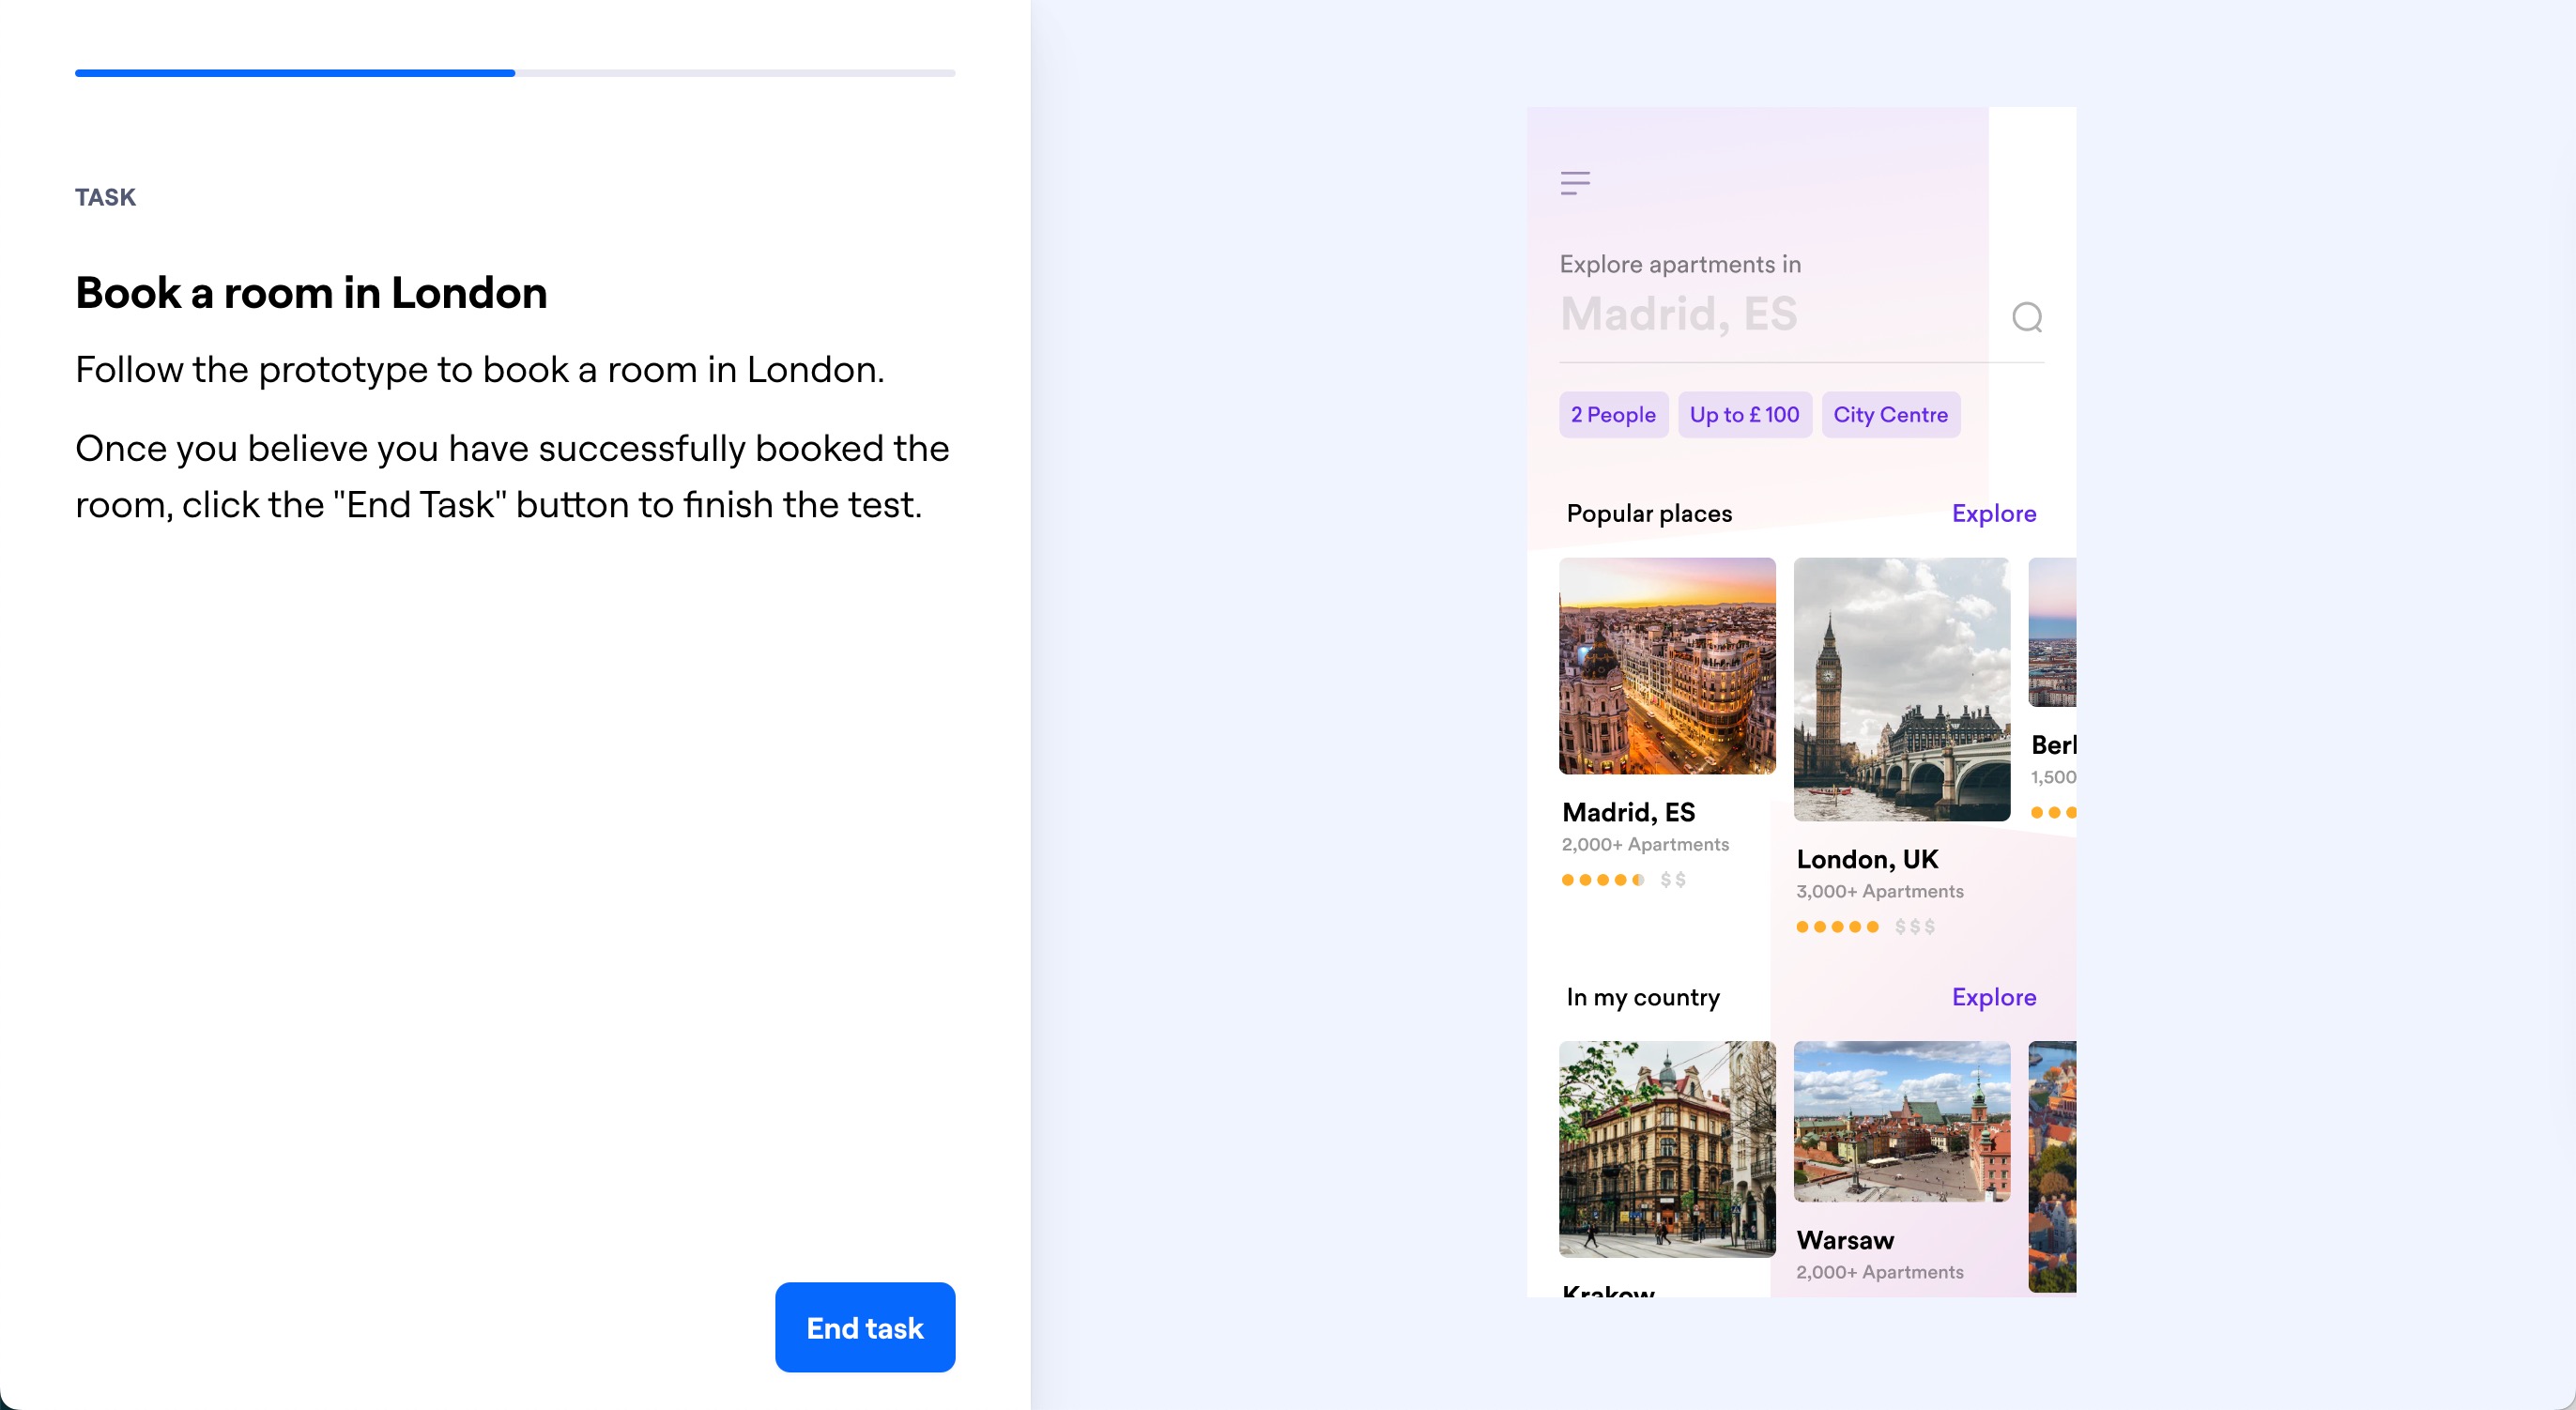2576x1410 pixels.
Task: Toggle the Up to £100 filter chip
Action: click(x=1743, y=415)
